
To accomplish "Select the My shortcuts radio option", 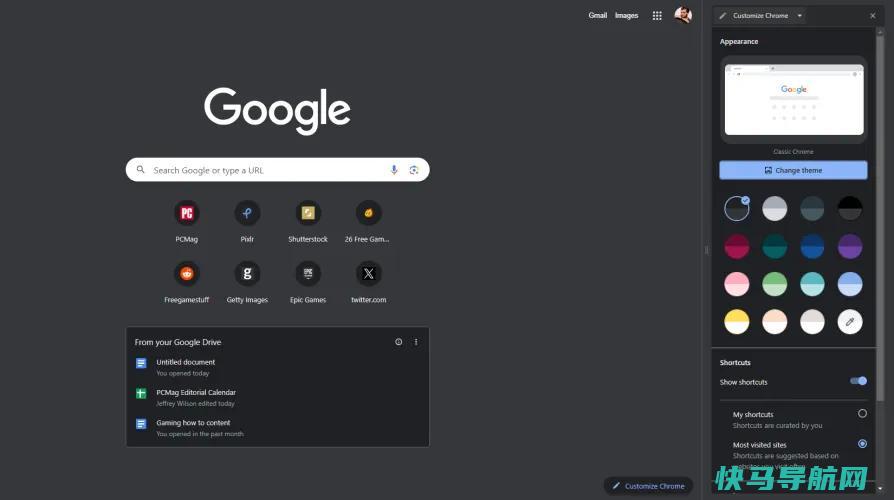I will point(862,413).
